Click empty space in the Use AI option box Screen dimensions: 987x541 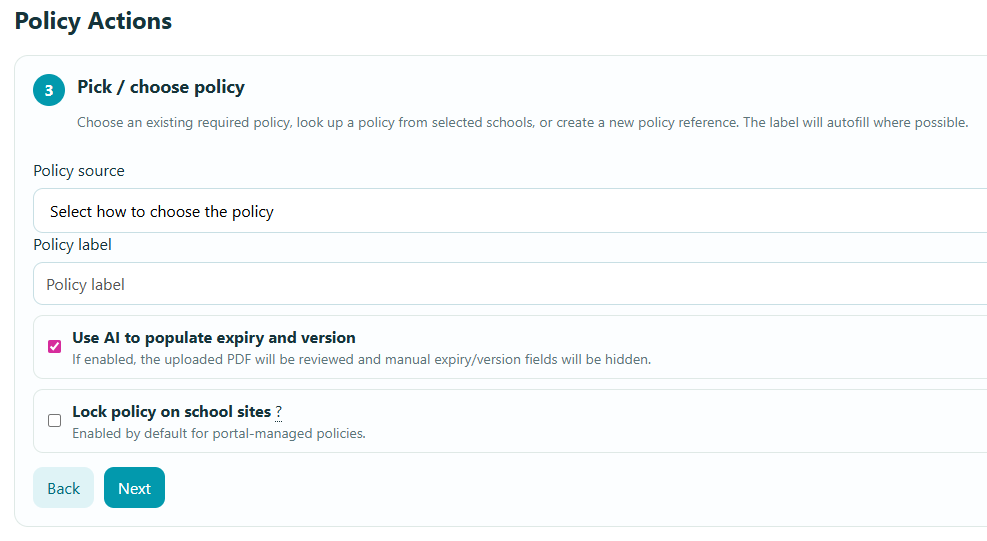coord(820,347)
